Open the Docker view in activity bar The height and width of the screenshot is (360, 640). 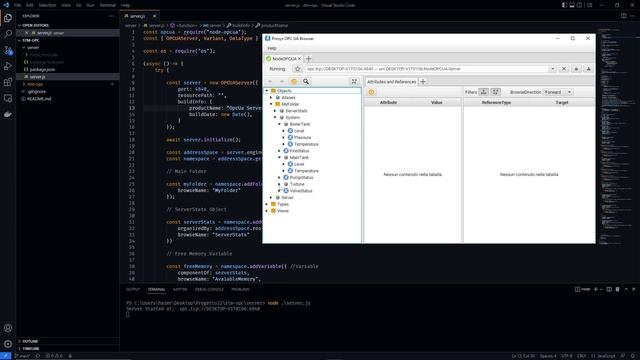click(8, 114)
